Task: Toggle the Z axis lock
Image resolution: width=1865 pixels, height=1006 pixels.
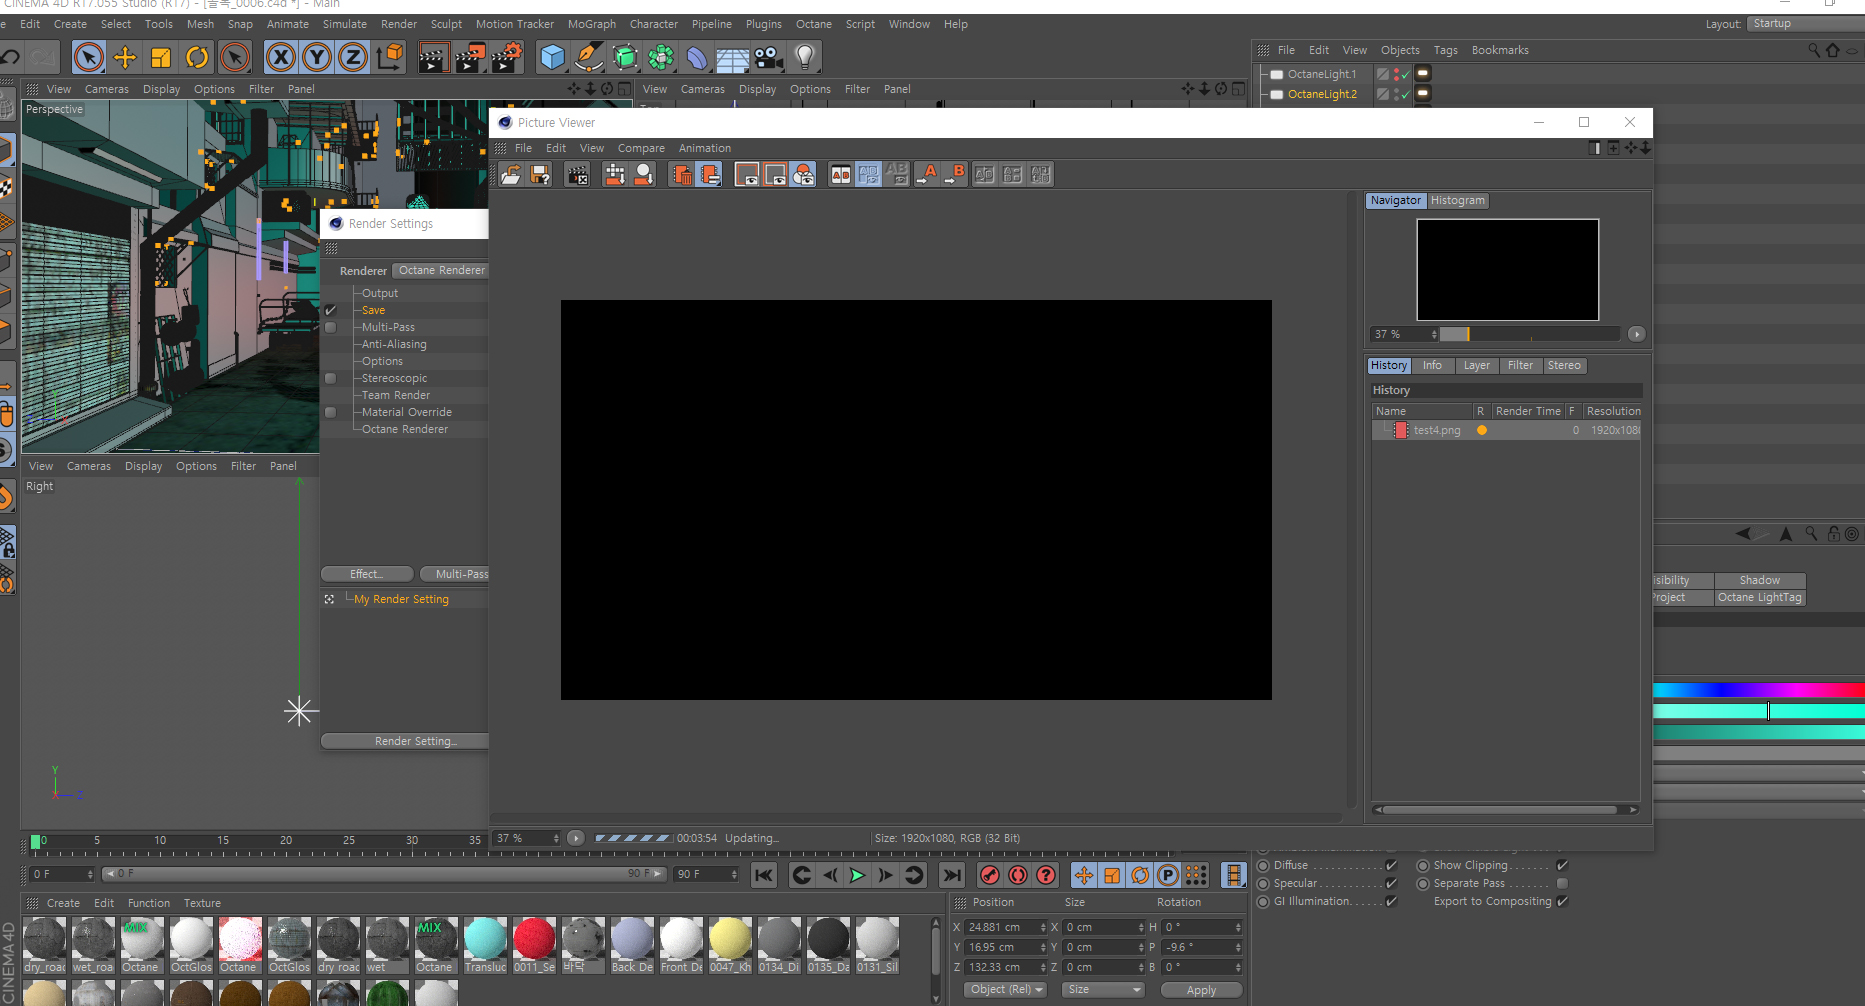Action: pyautogui.click(x=353, y=58)
